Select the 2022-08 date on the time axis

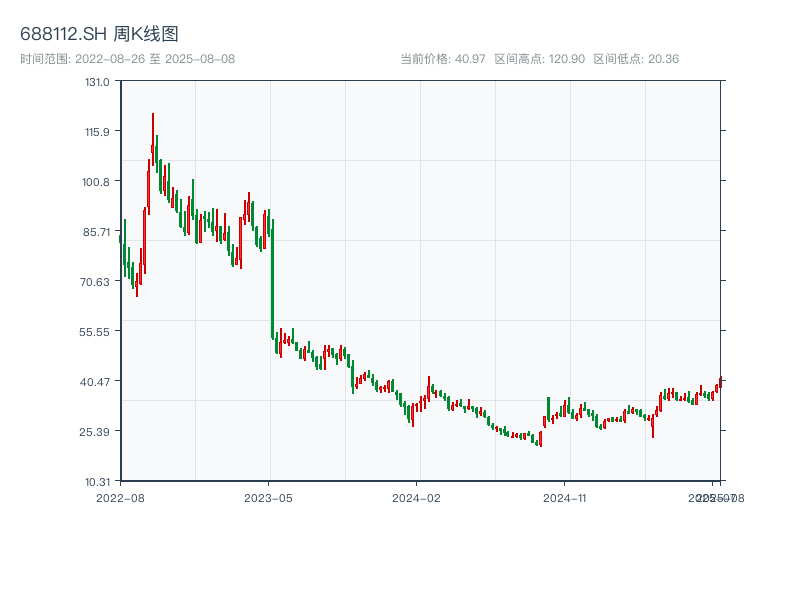120,497
